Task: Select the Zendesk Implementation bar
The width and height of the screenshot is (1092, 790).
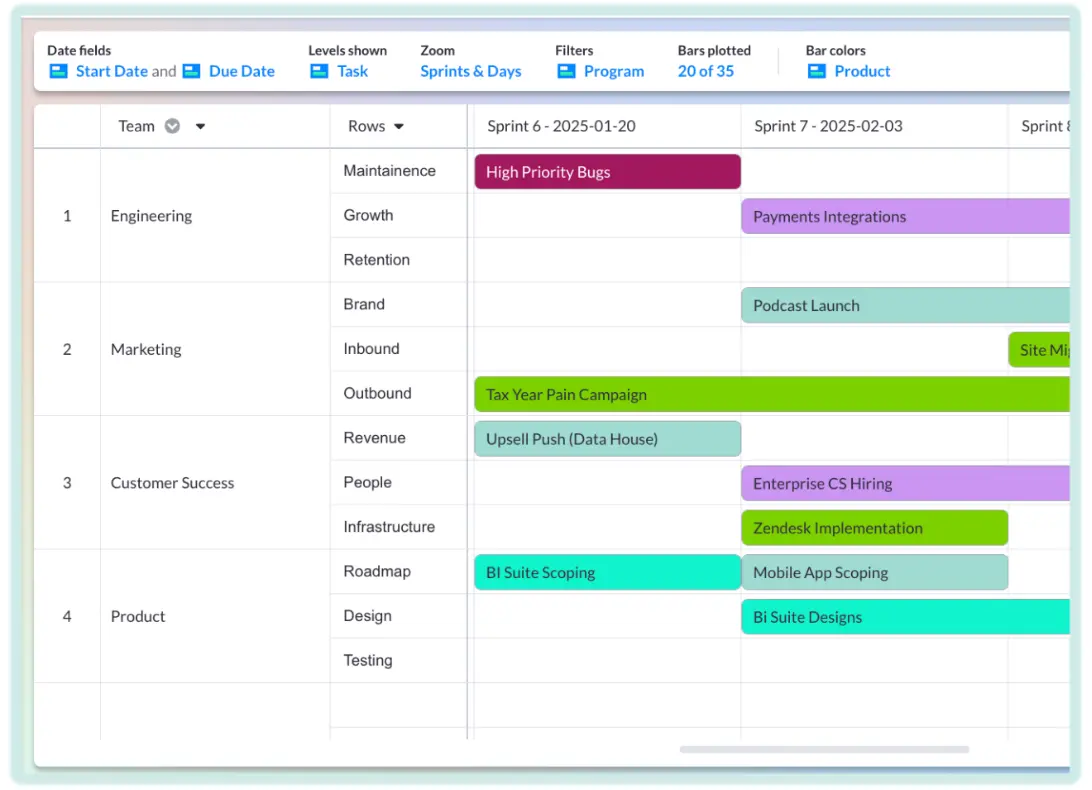Action: (875, 528)
